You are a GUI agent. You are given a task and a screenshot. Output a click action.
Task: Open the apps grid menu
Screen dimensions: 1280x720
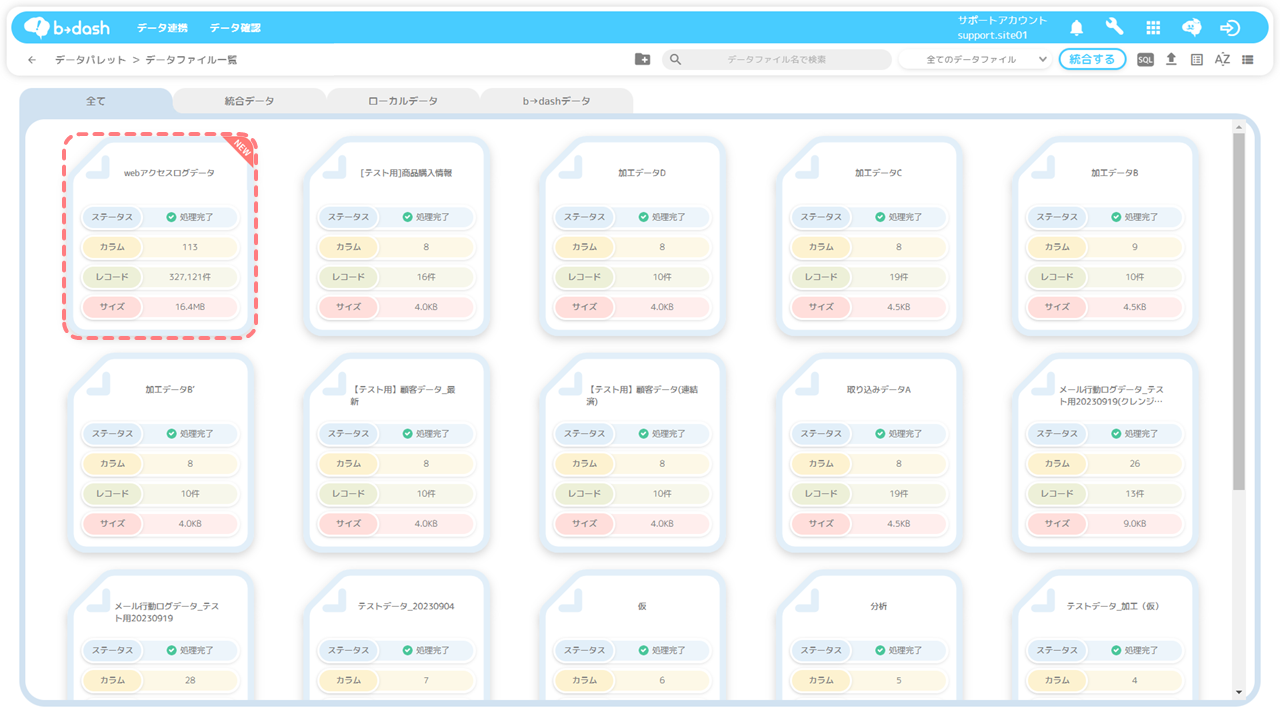click(1153, 28)
